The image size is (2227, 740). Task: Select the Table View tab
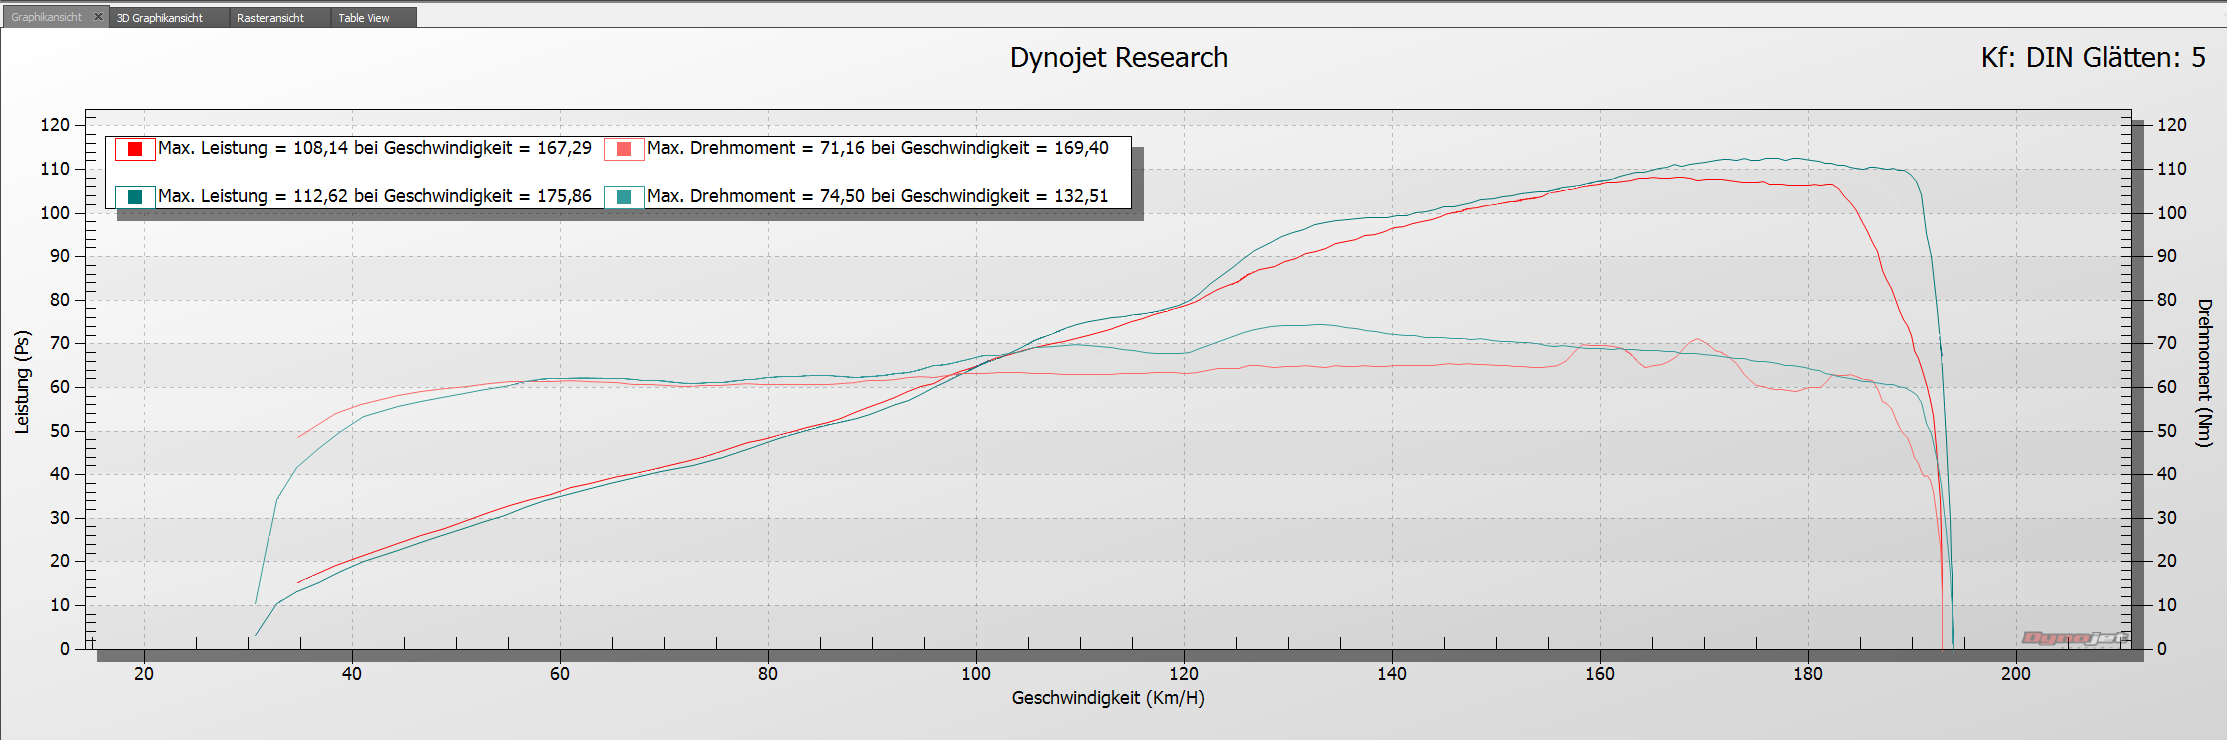pos(364,18)
